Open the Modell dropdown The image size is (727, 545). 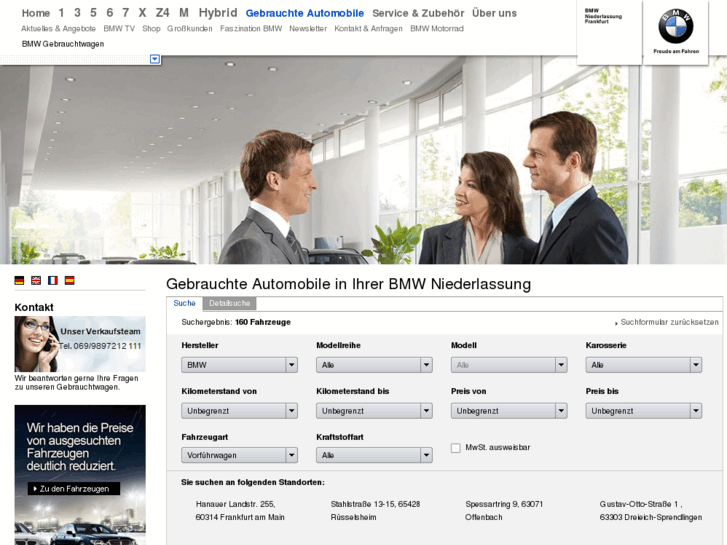pos(509,365)
